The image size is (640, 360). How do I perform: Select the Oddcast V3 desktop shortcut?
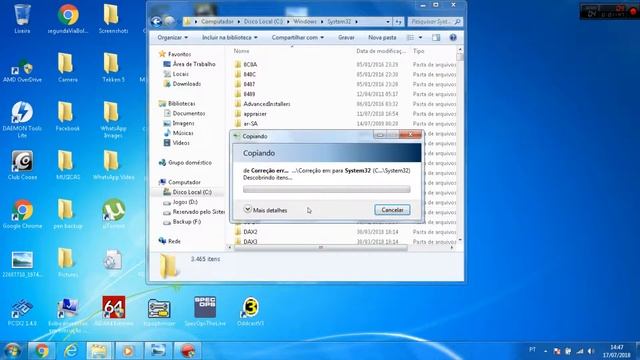(x=250, y=311)
